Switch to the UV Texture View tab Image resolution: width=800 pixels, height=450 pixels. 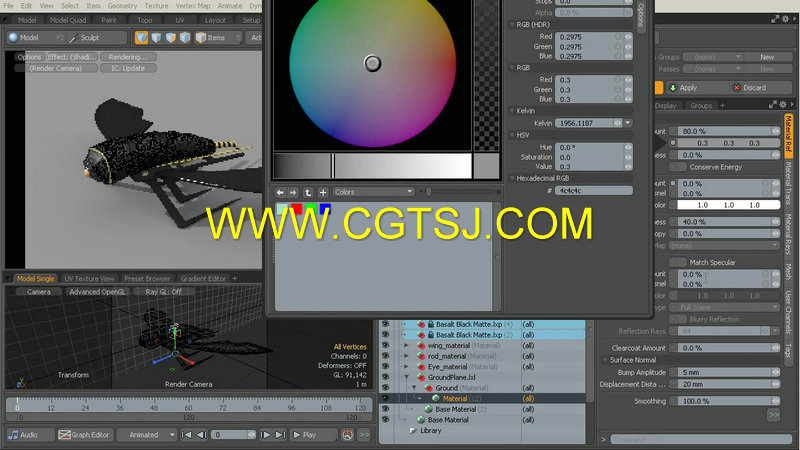click(89, 279)
